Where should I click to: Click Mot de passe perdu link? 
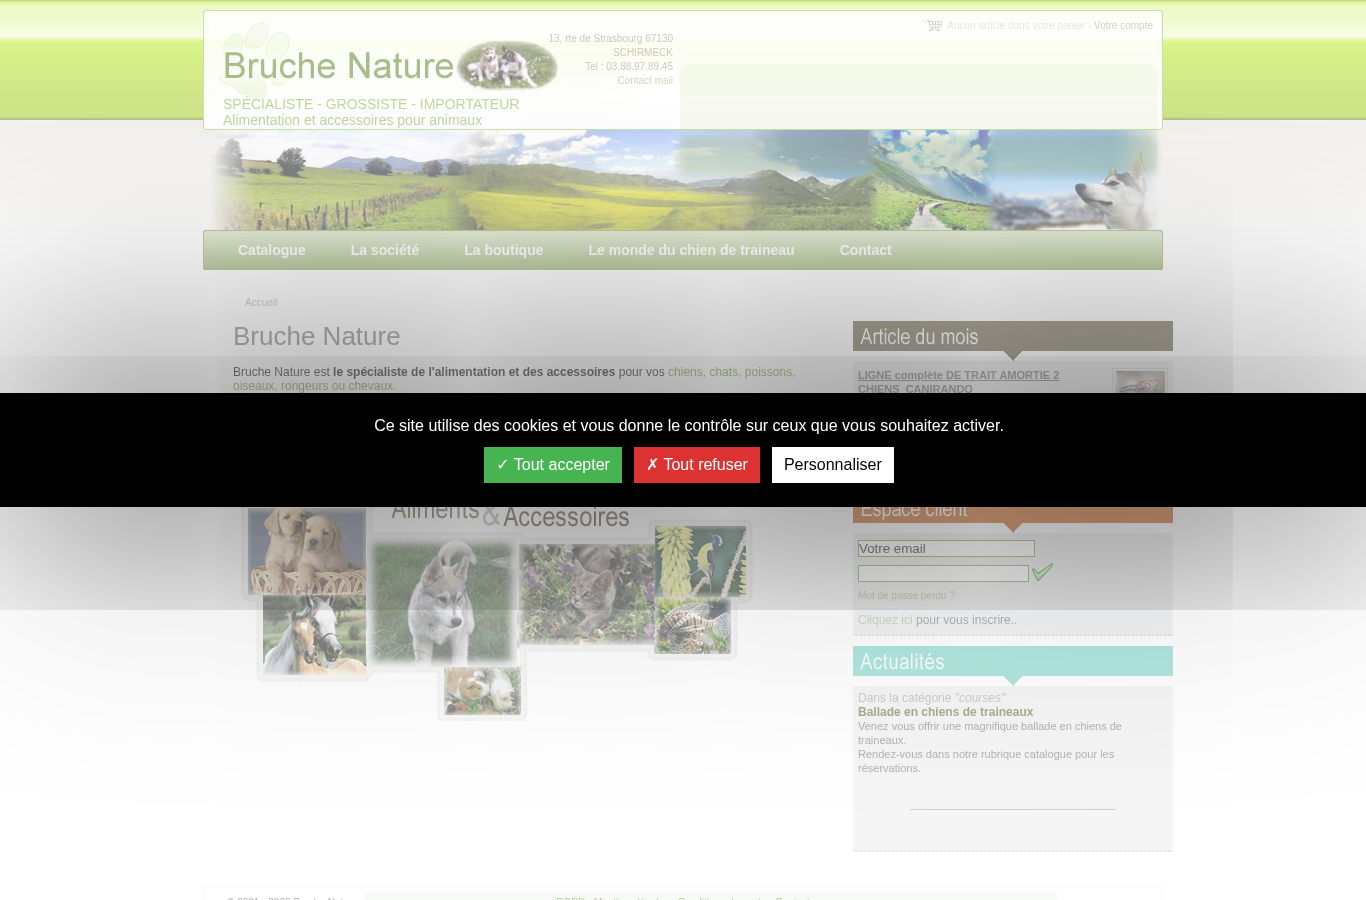[x=906, y=596]
